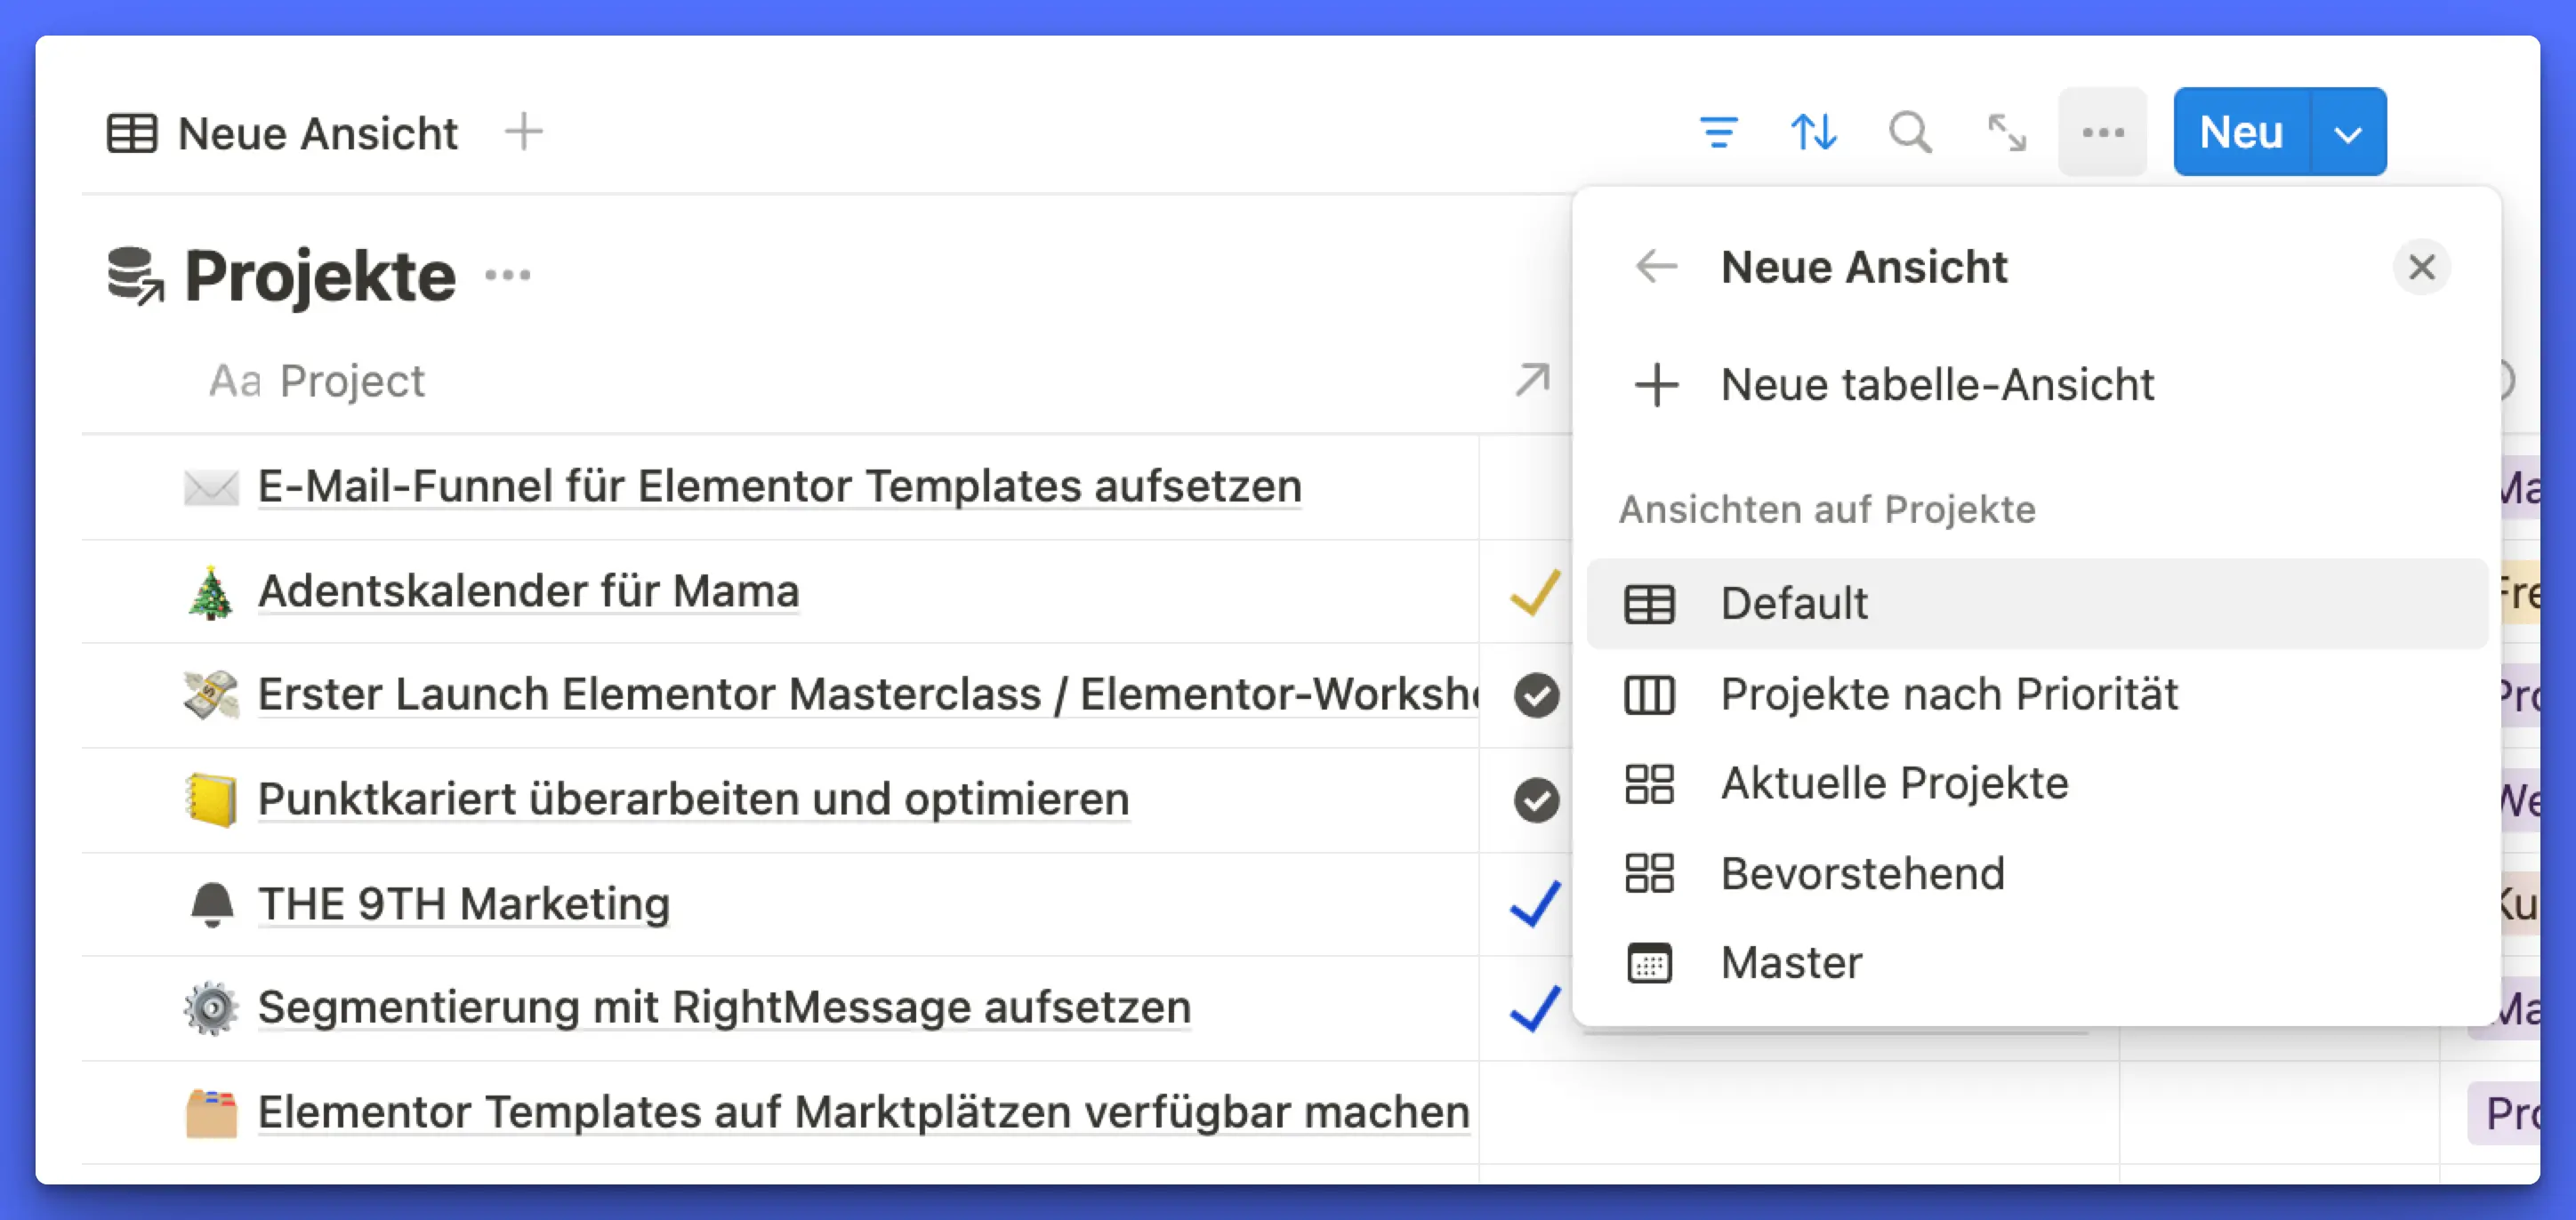Click the back arrow in the Neue Ansicht panel

1656,267
